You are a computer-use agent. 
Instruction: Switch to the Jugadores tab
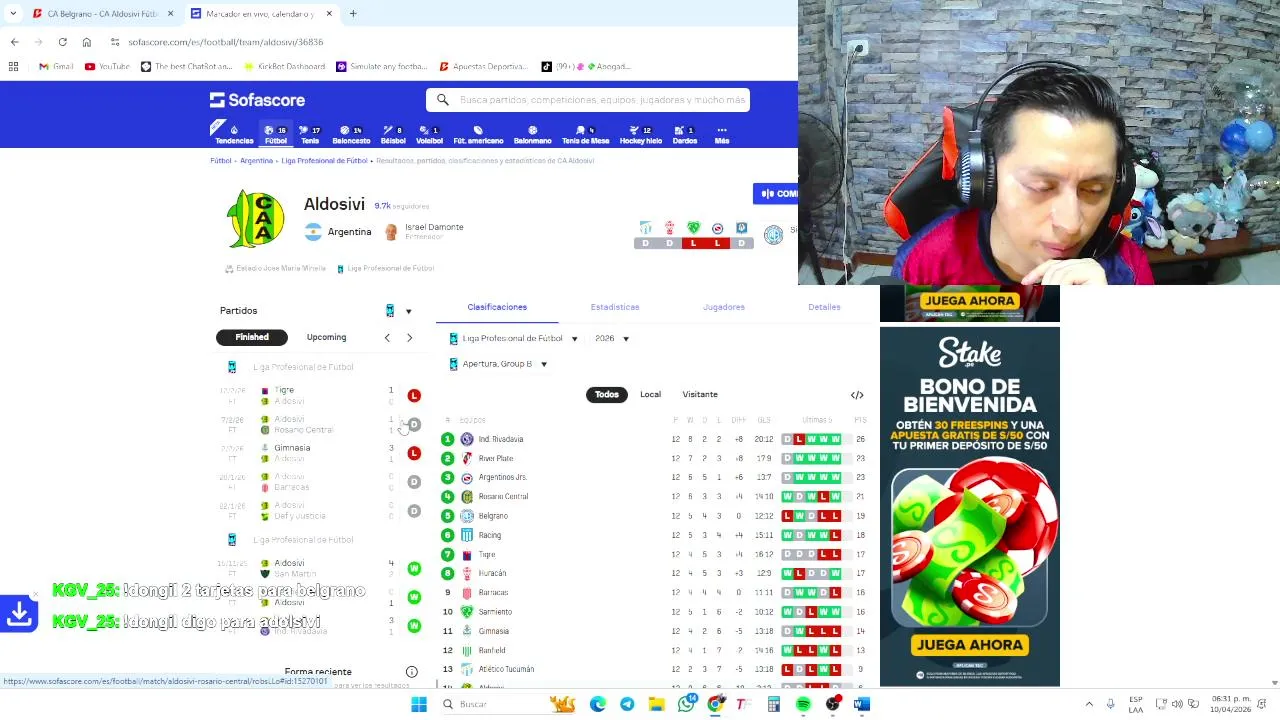[x=724, y=307]
